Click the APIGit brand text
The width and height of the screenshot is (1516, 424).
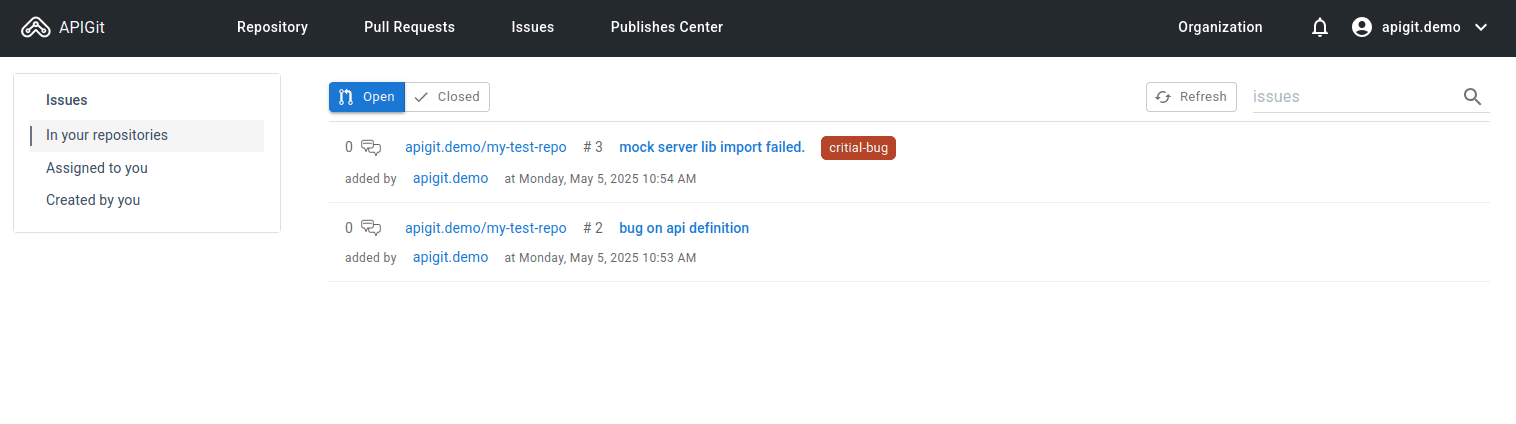(x=82, y=28)
